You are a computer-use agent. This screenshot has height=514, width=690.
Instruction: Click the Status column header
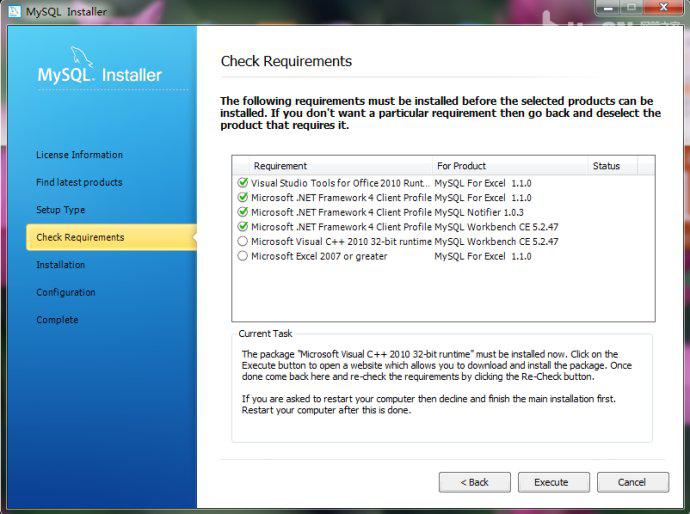(x=612, y=166)
